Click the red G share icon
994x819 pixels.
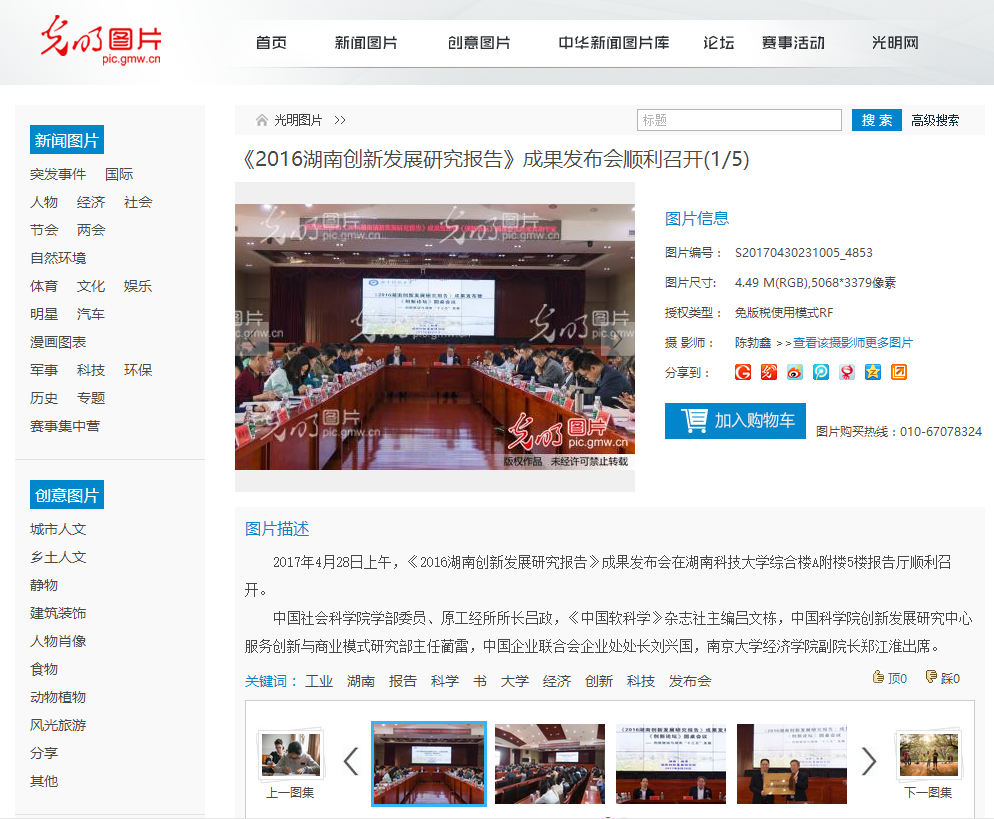[743, 372]
